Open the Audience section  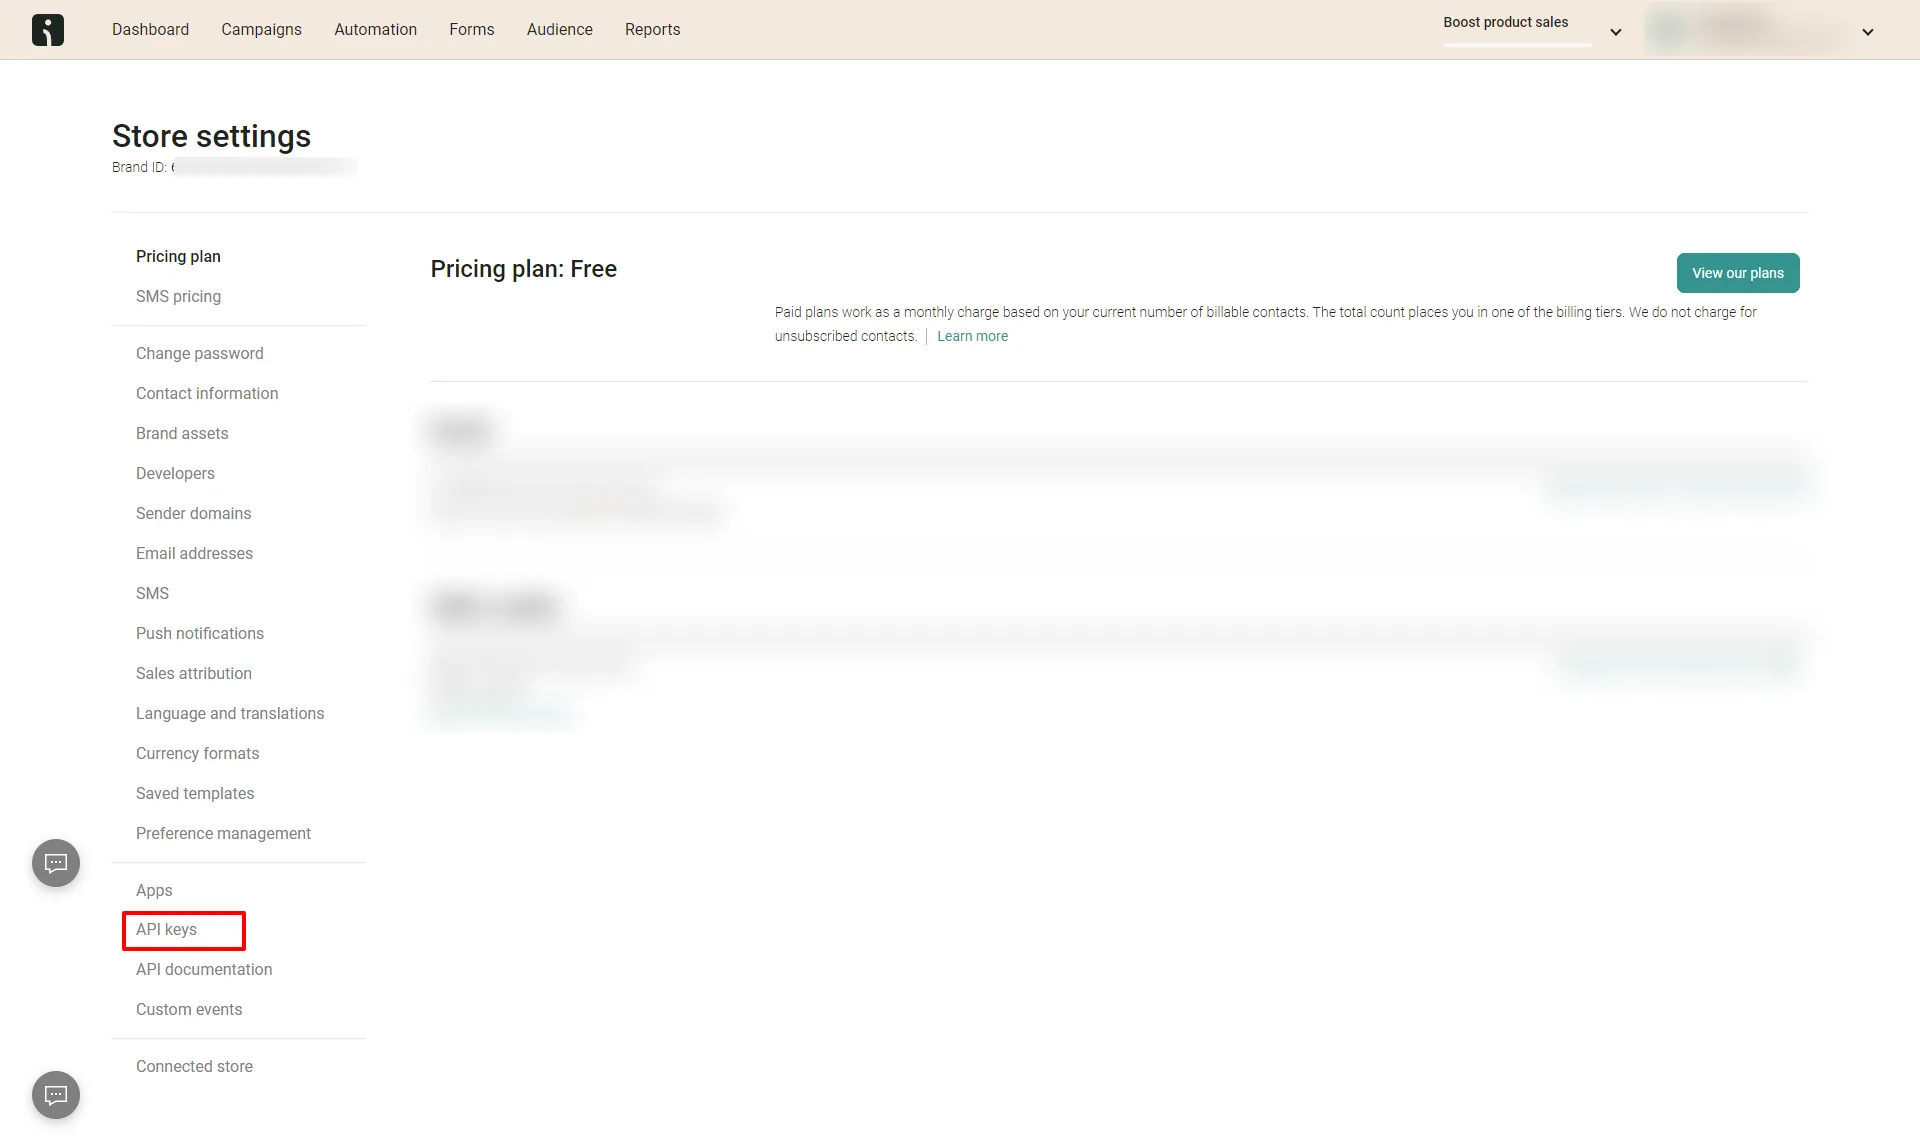tap(559, 30)
